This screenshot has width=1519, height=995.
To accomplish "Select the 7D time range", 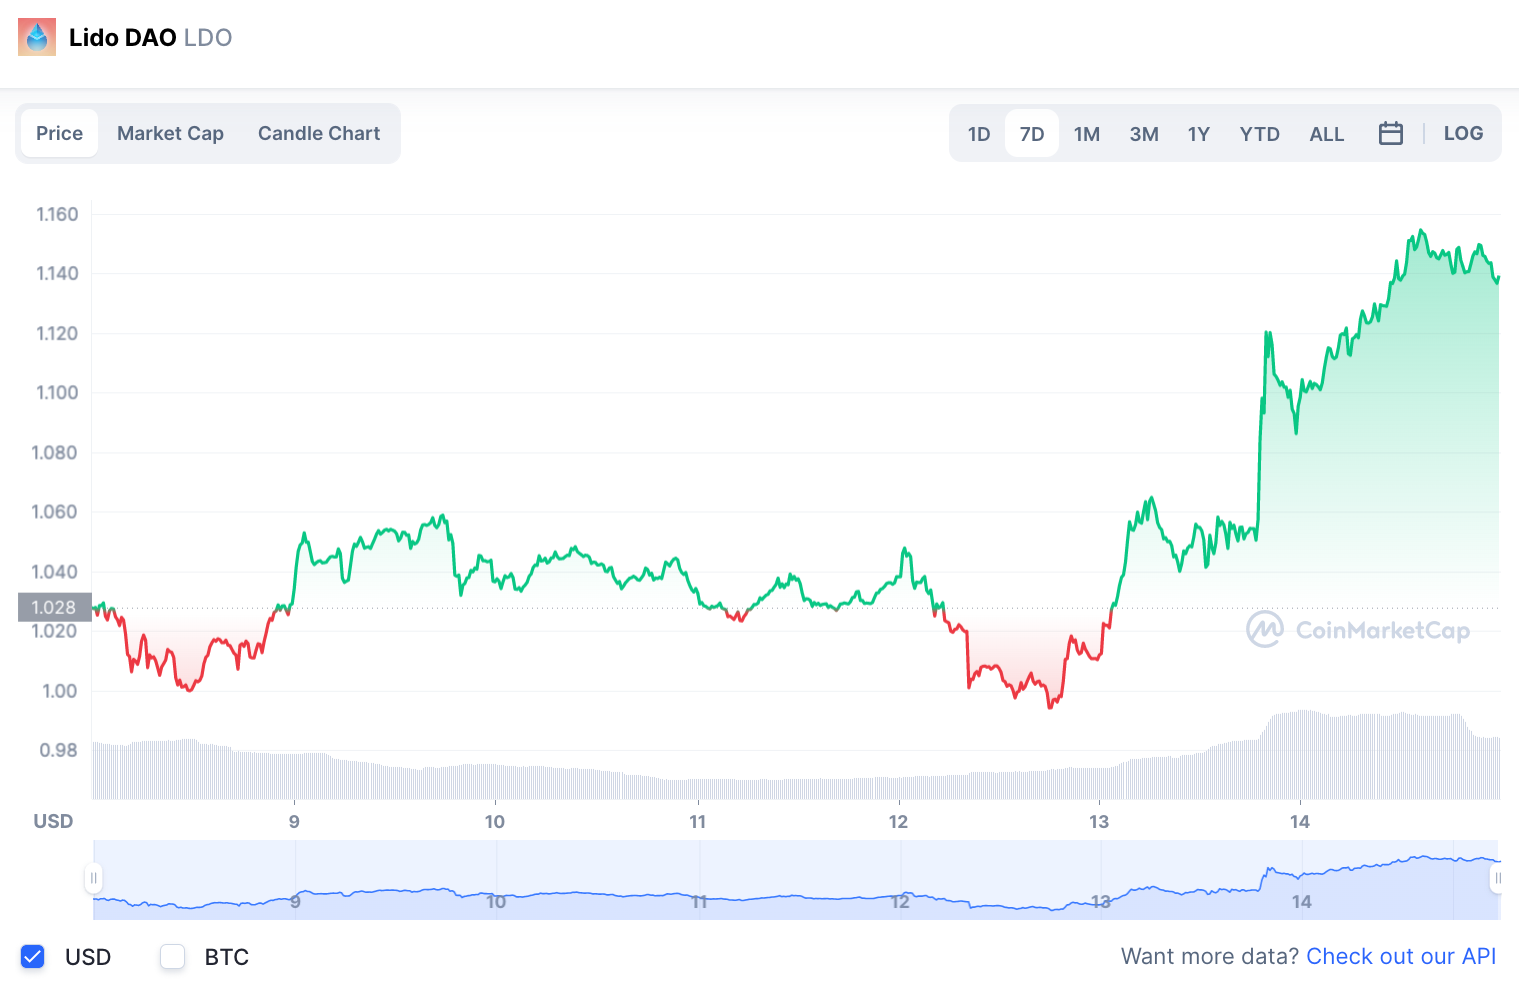I will coord(1032,133).
